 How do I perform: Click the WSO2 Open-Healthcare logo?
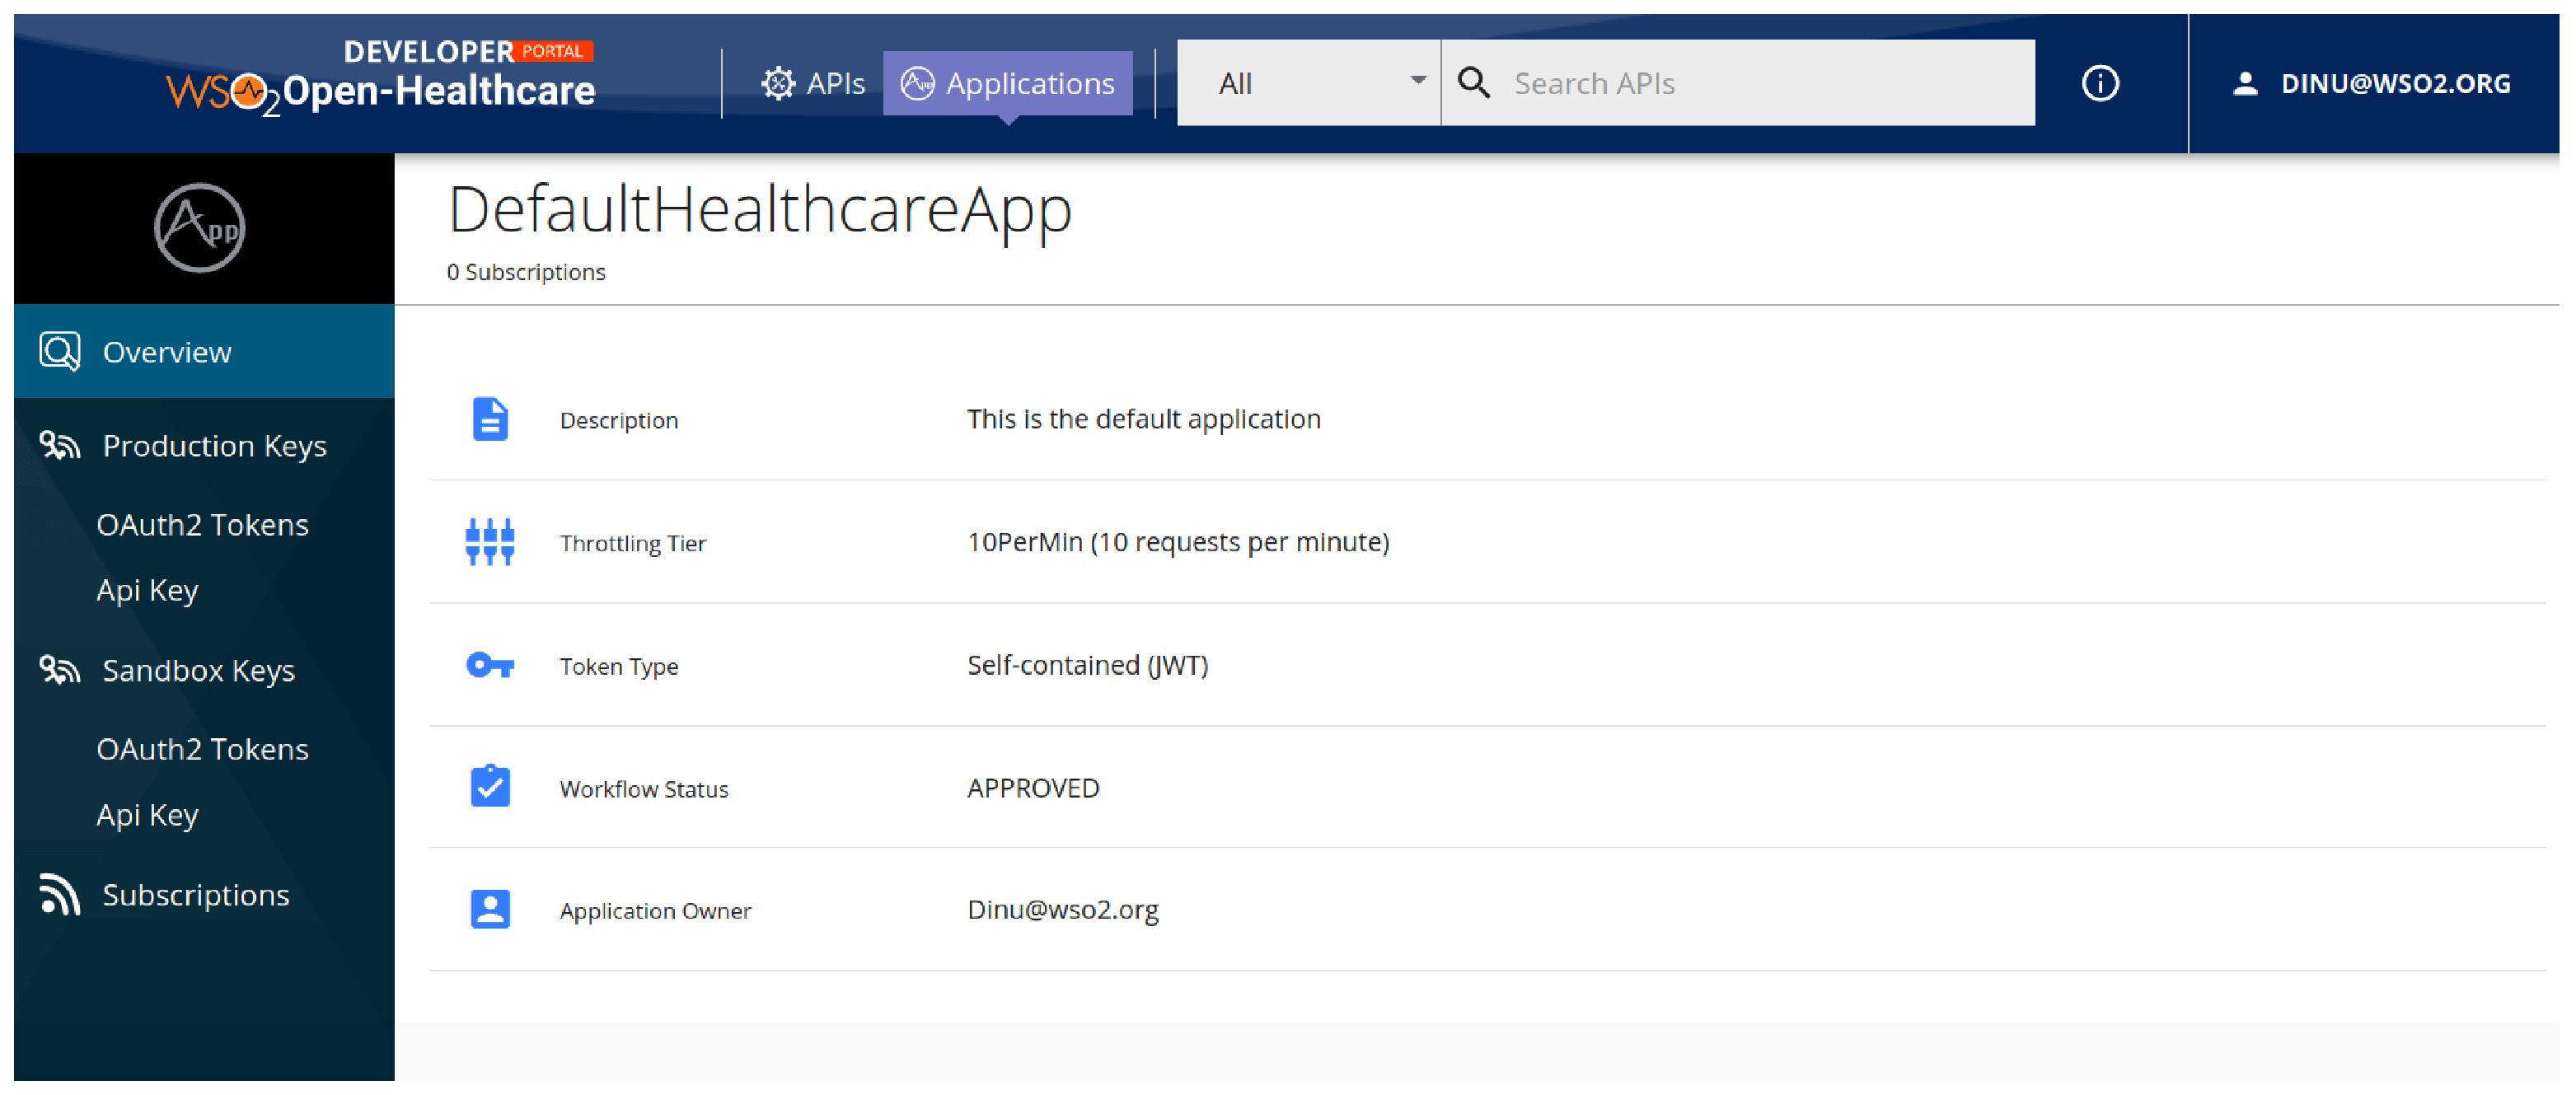coord(381,80)
